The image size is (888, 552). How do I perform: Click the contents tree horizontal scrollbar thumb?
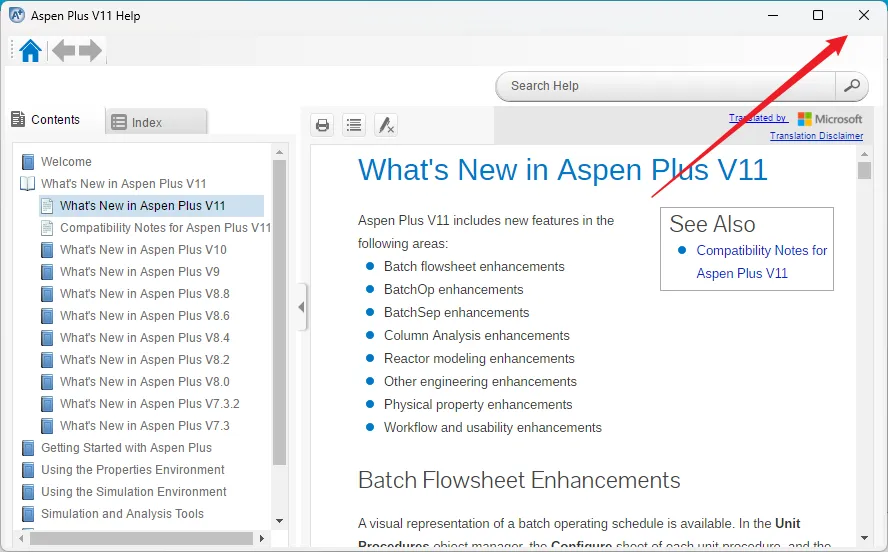point(141,538)
